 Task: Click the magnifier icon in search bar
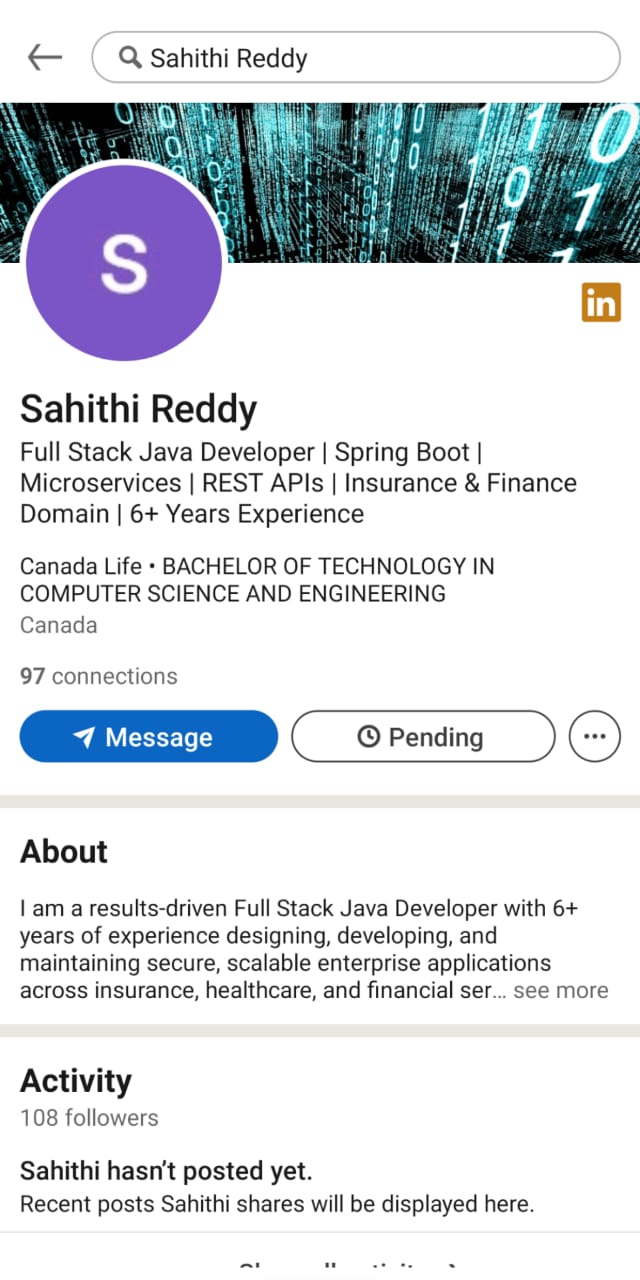pos(129,58)
